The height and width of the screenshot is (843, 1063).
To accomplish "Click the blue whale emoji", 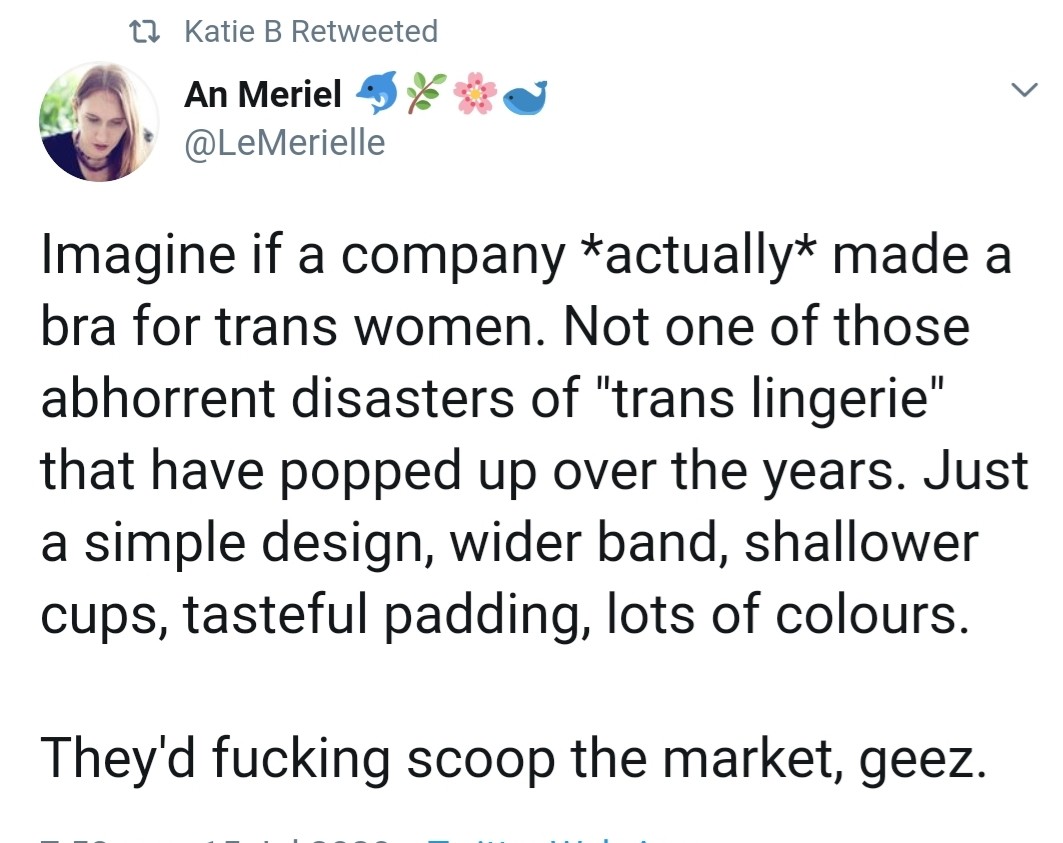I will [523, 96].
